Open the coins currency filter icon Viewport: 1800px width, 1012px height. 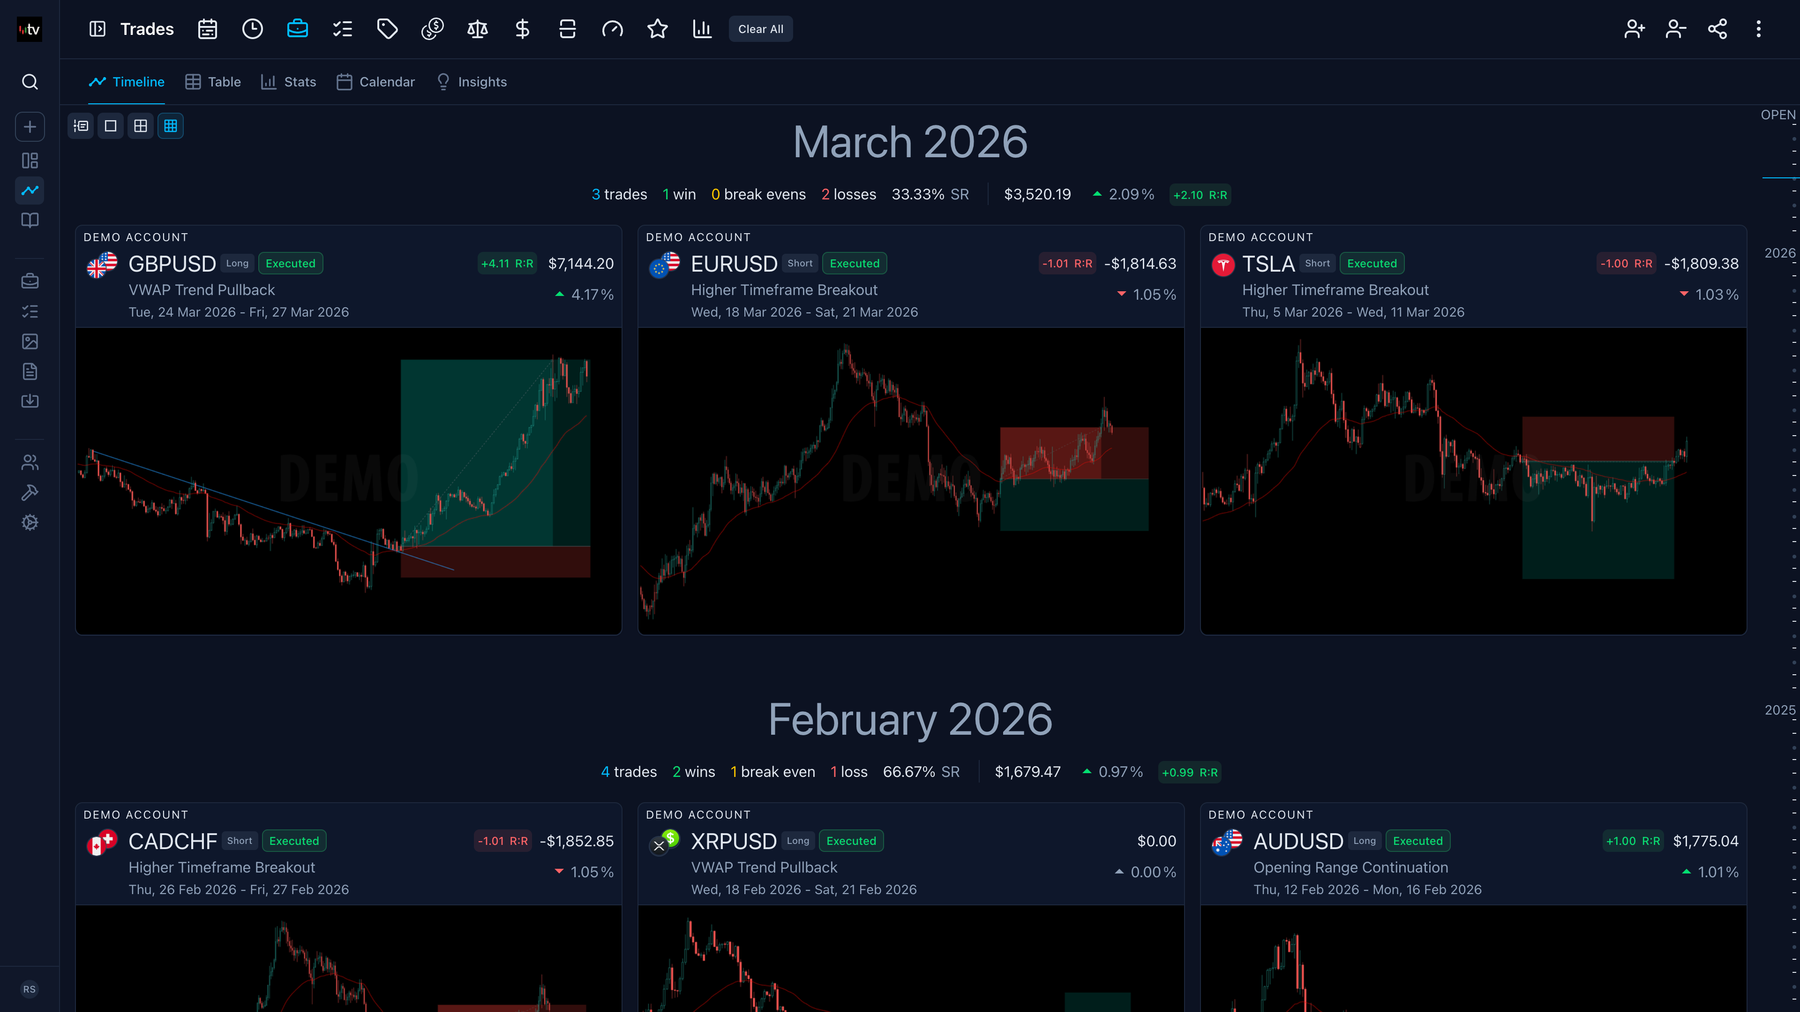click(x=432, y=29)
